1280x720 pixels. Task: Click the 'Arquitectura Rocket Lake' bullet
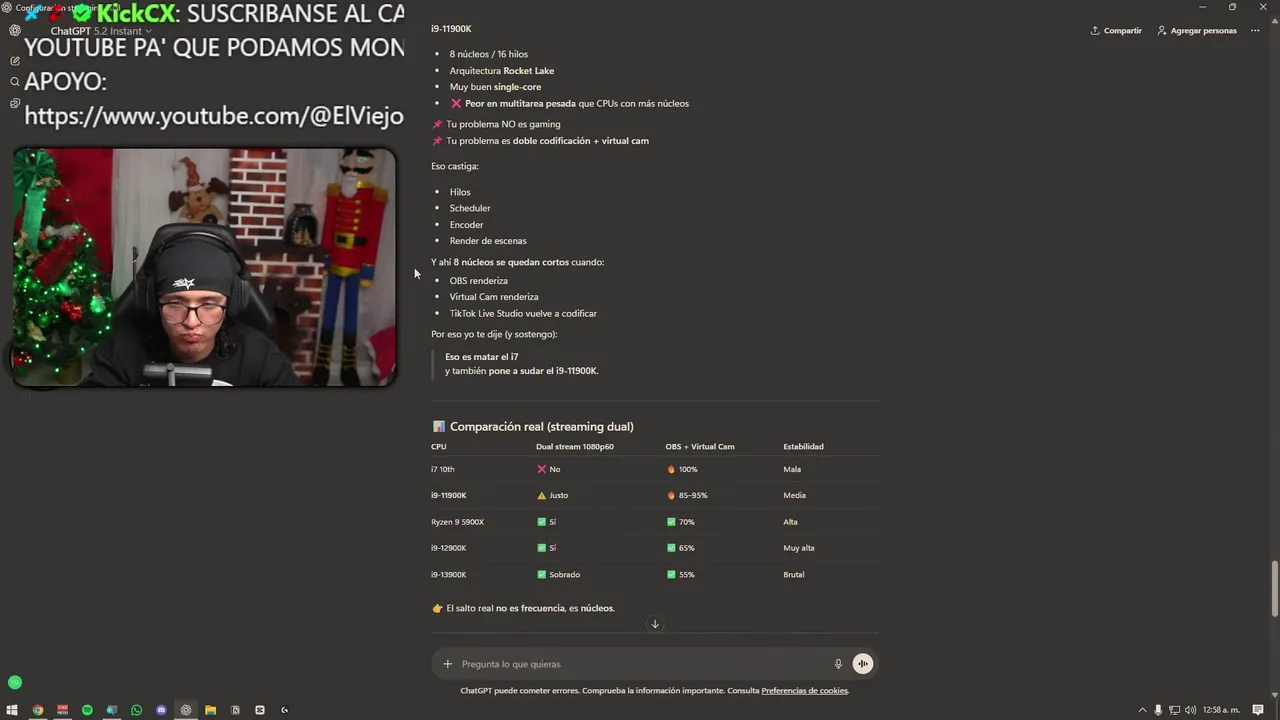coord(501,71)
